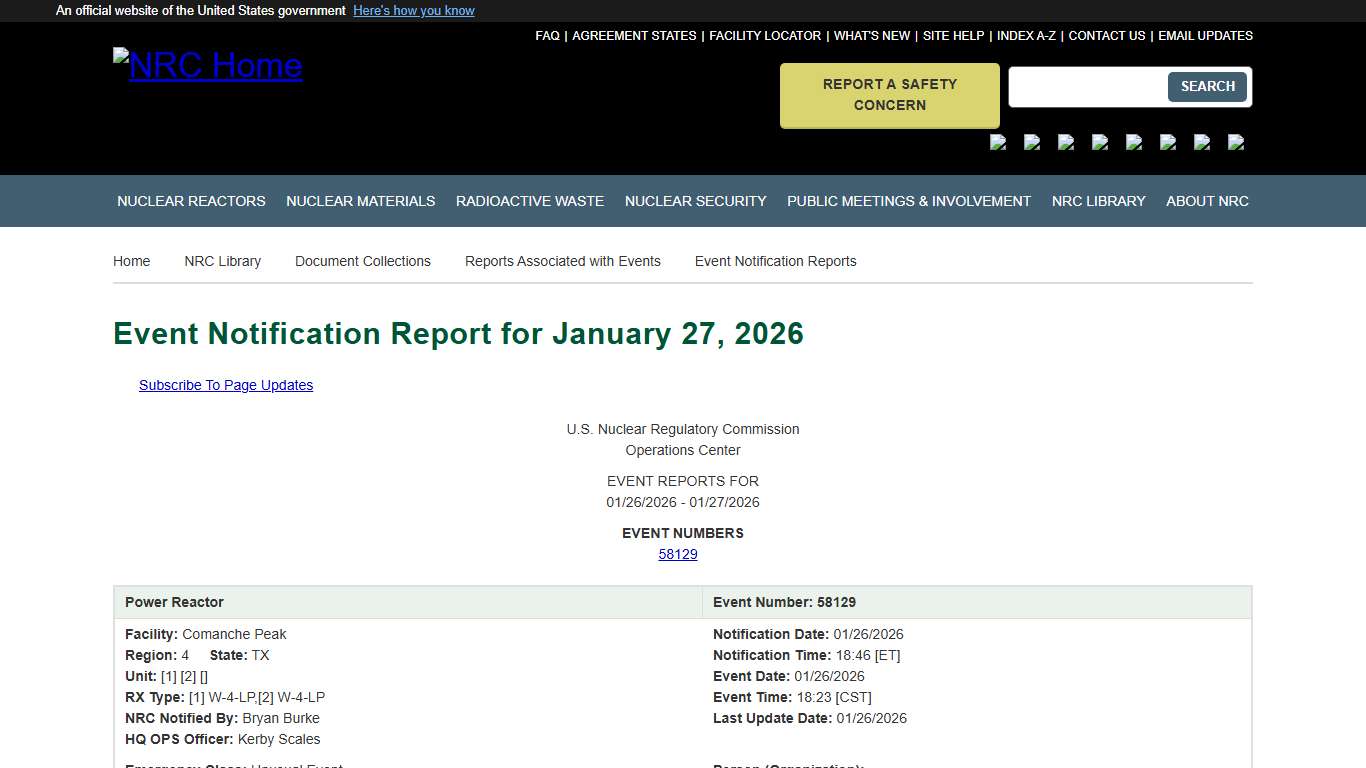The image size is (1366, 768).
Task: Select the Nuclear Materials menu item
Action: [361, 201]
